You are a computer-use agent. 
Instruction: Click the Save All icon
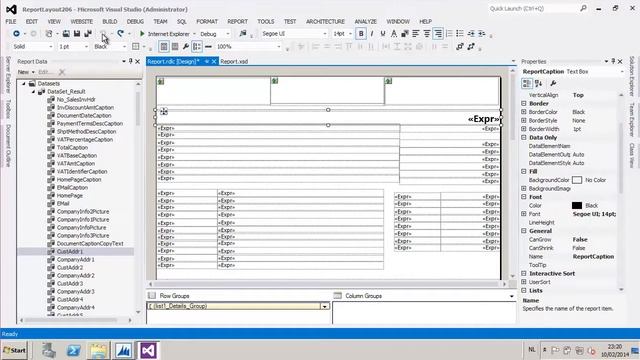pos(88,33)
